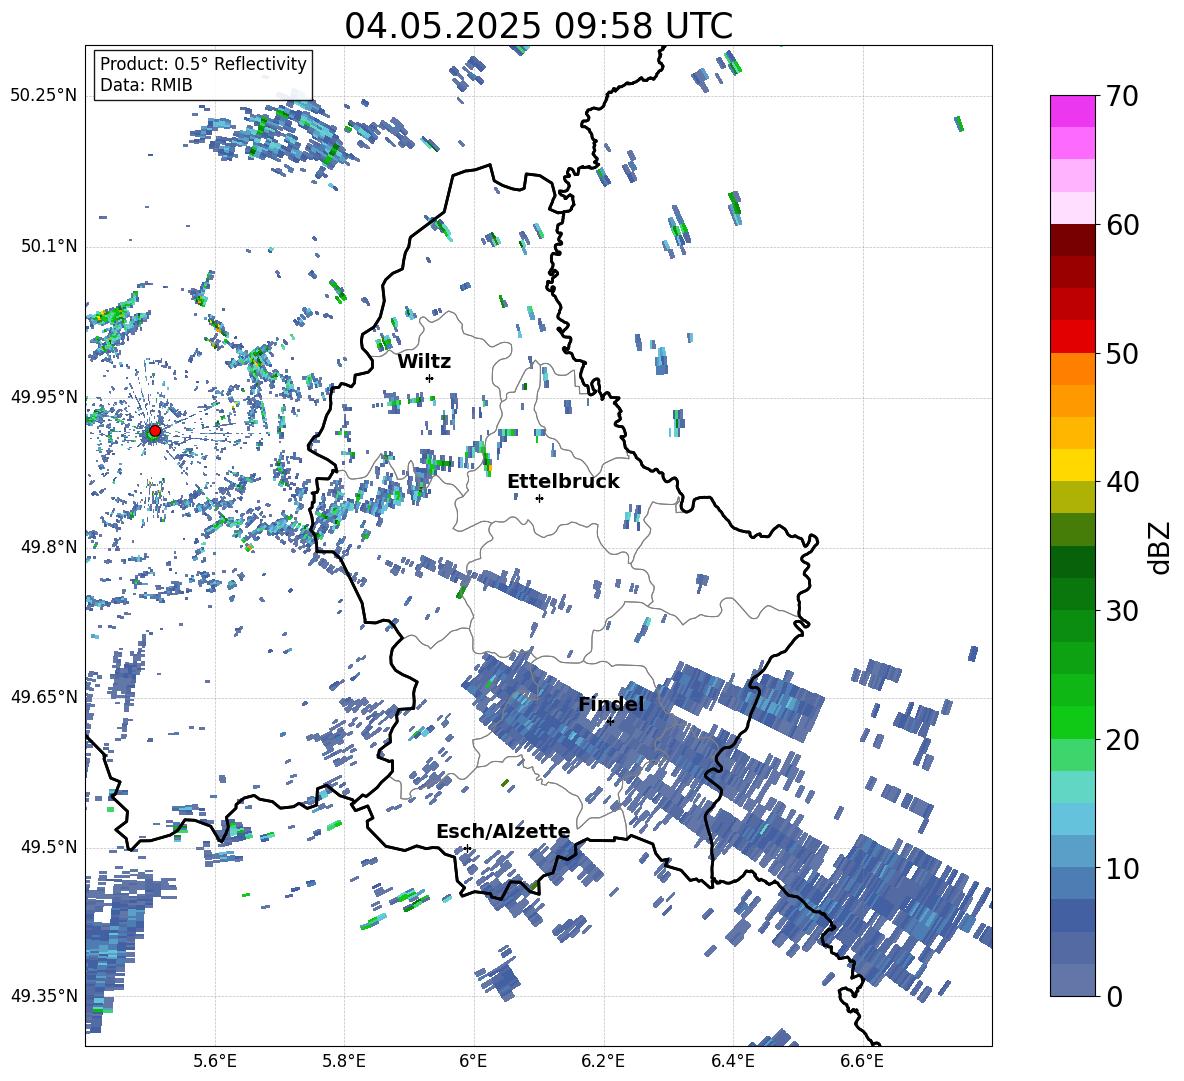Click the Ettelbruck city label
1184x1081 pixels.
pyautogui.click(x=563, y=482)
